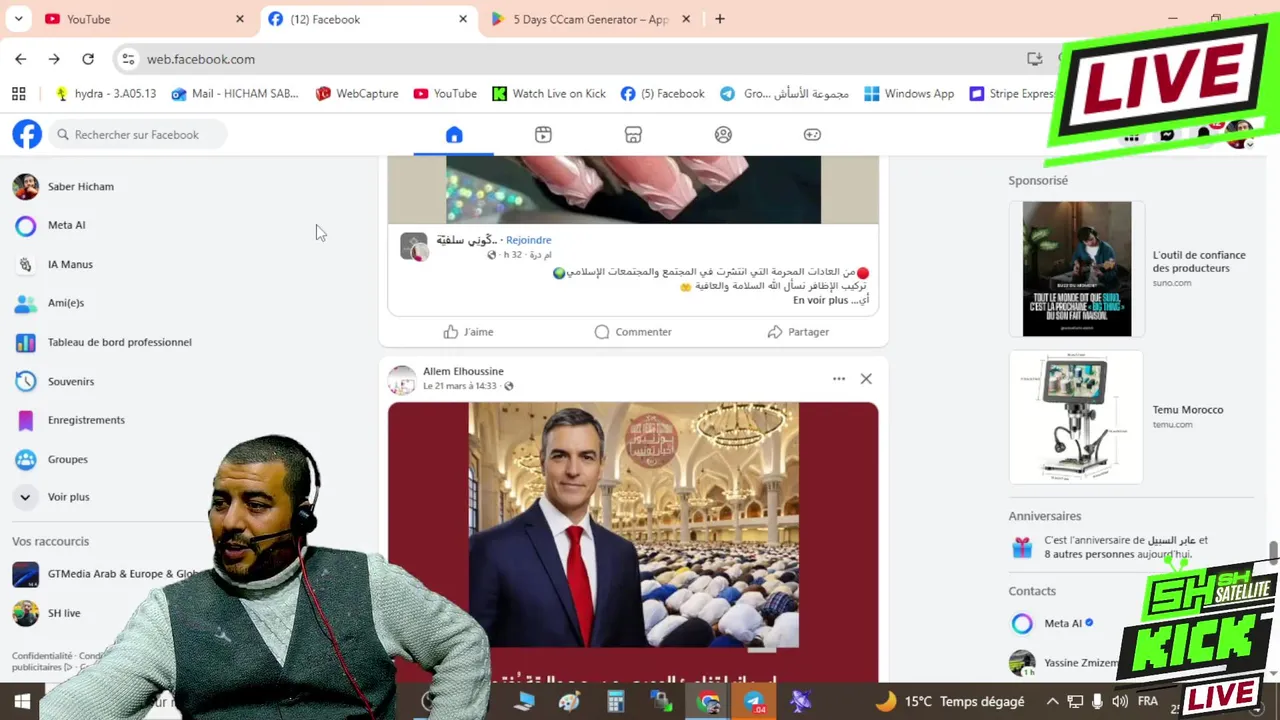
Task: Close the YouTube browser tab
Action: click(239, 19)
